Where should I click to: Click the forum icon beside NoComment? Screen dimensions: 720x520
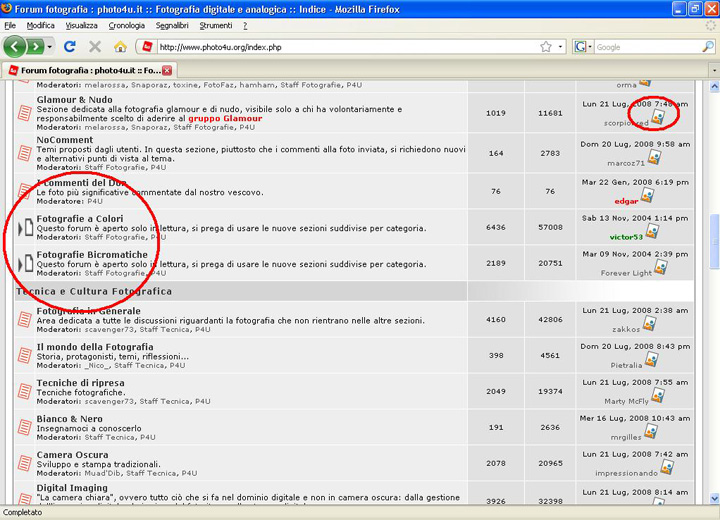26,148
